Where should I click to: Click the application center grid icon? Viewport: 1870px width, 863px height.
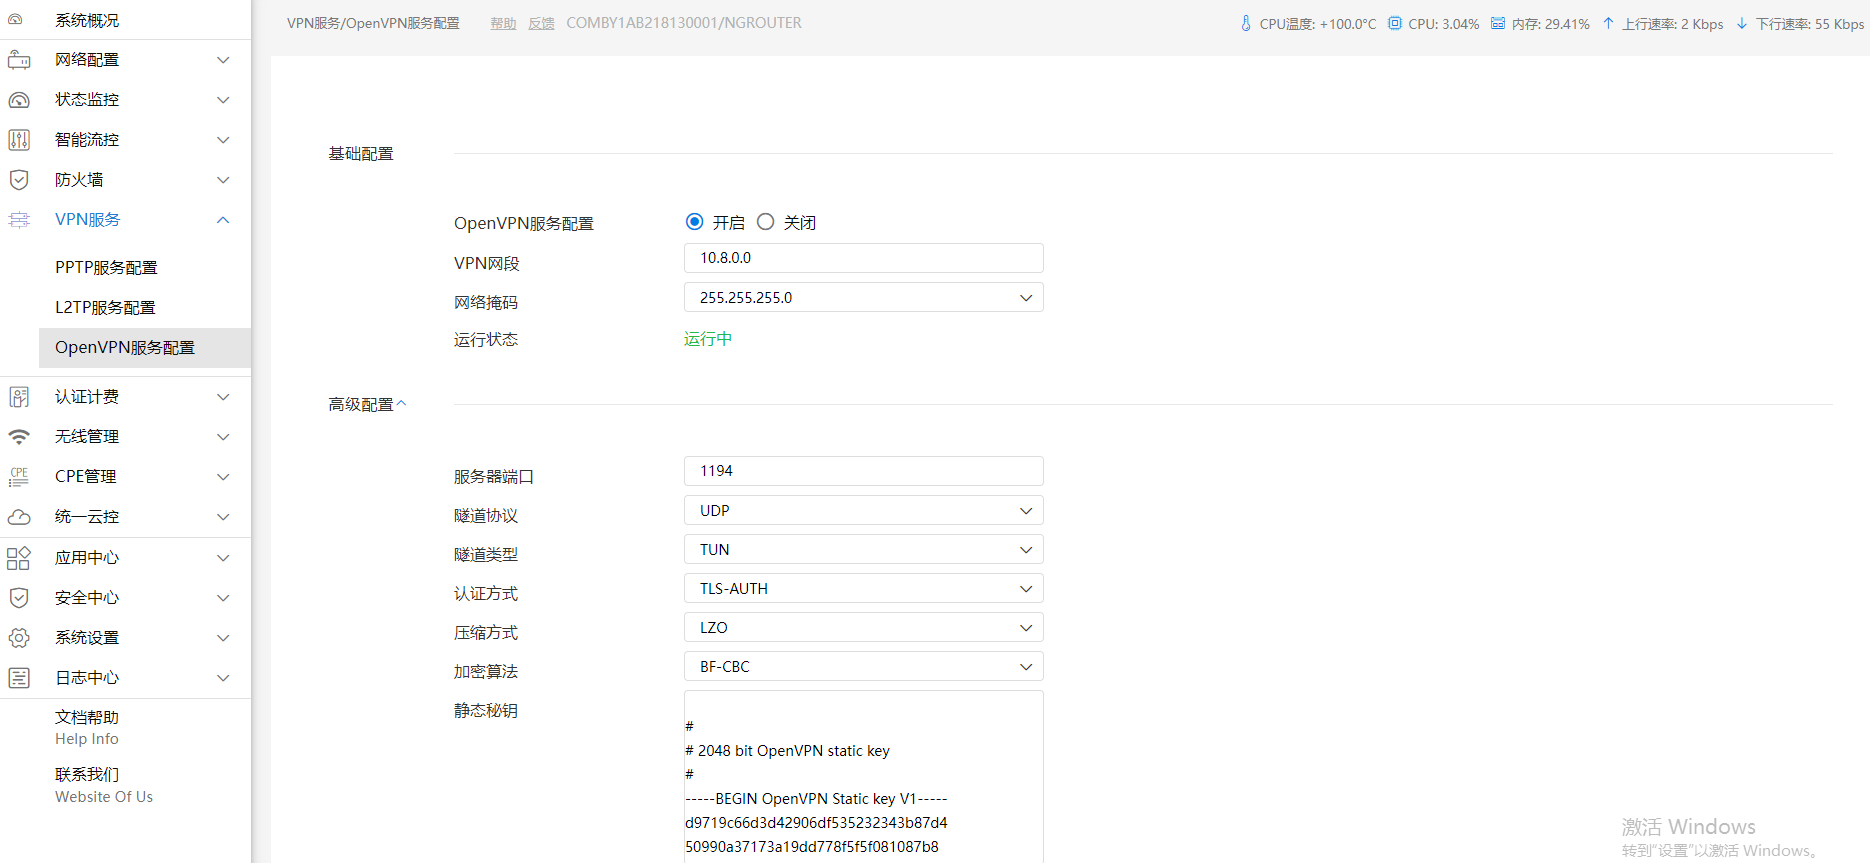19,558
